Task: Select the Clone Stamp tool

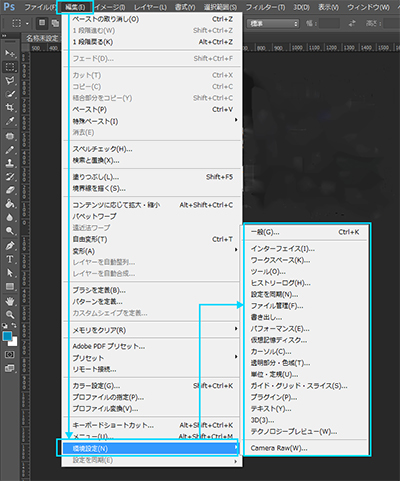Action: (10, 163)
